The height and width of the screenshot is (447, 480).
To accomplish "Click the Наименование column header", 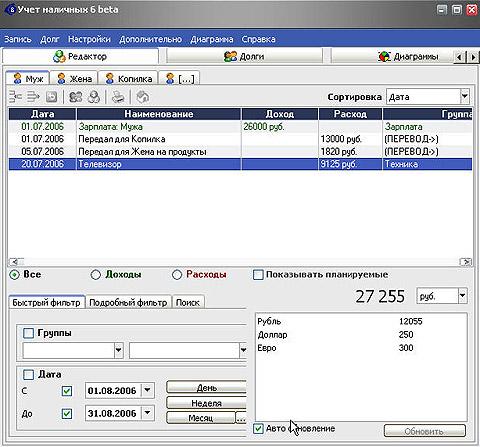I will click(159, 114).
